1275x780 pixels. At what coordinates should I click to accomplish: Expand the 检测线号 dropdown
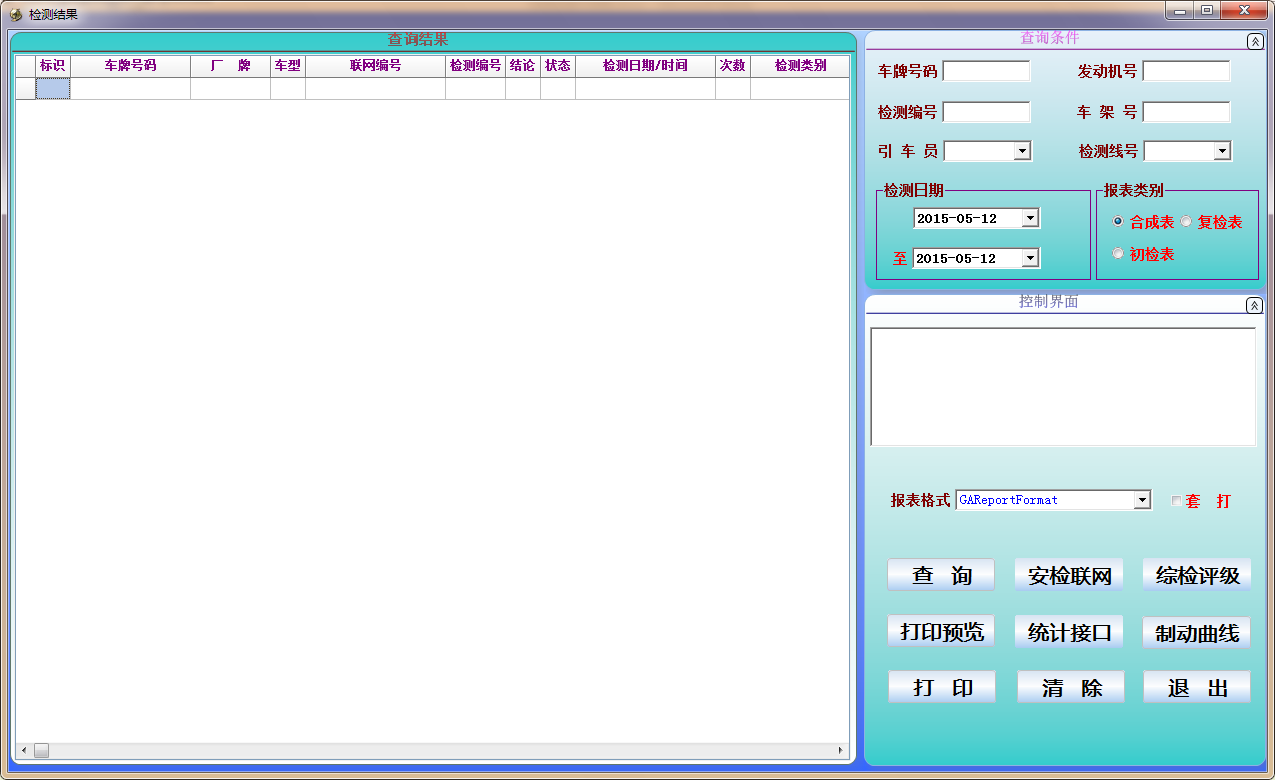[x=1221, y=151]
